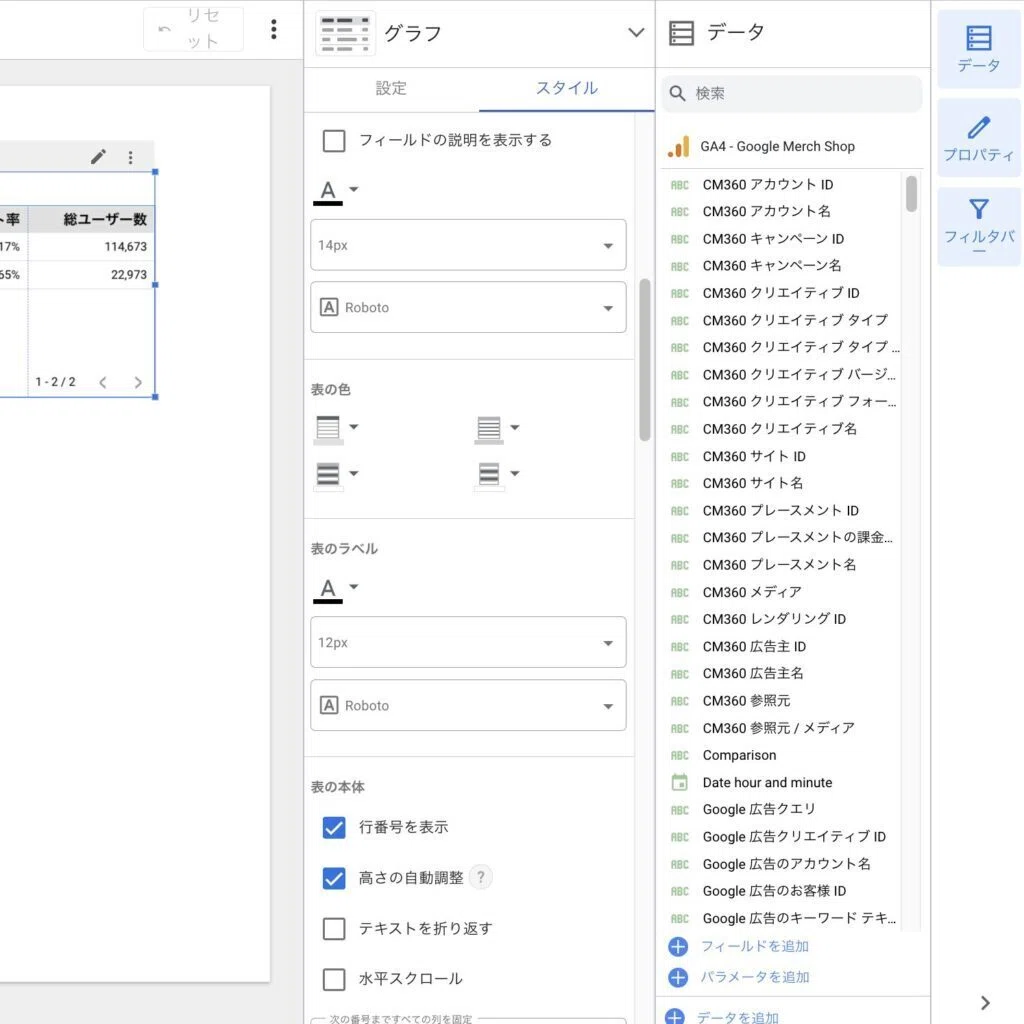Open the label Roboto font dropdown

[468, 705]
